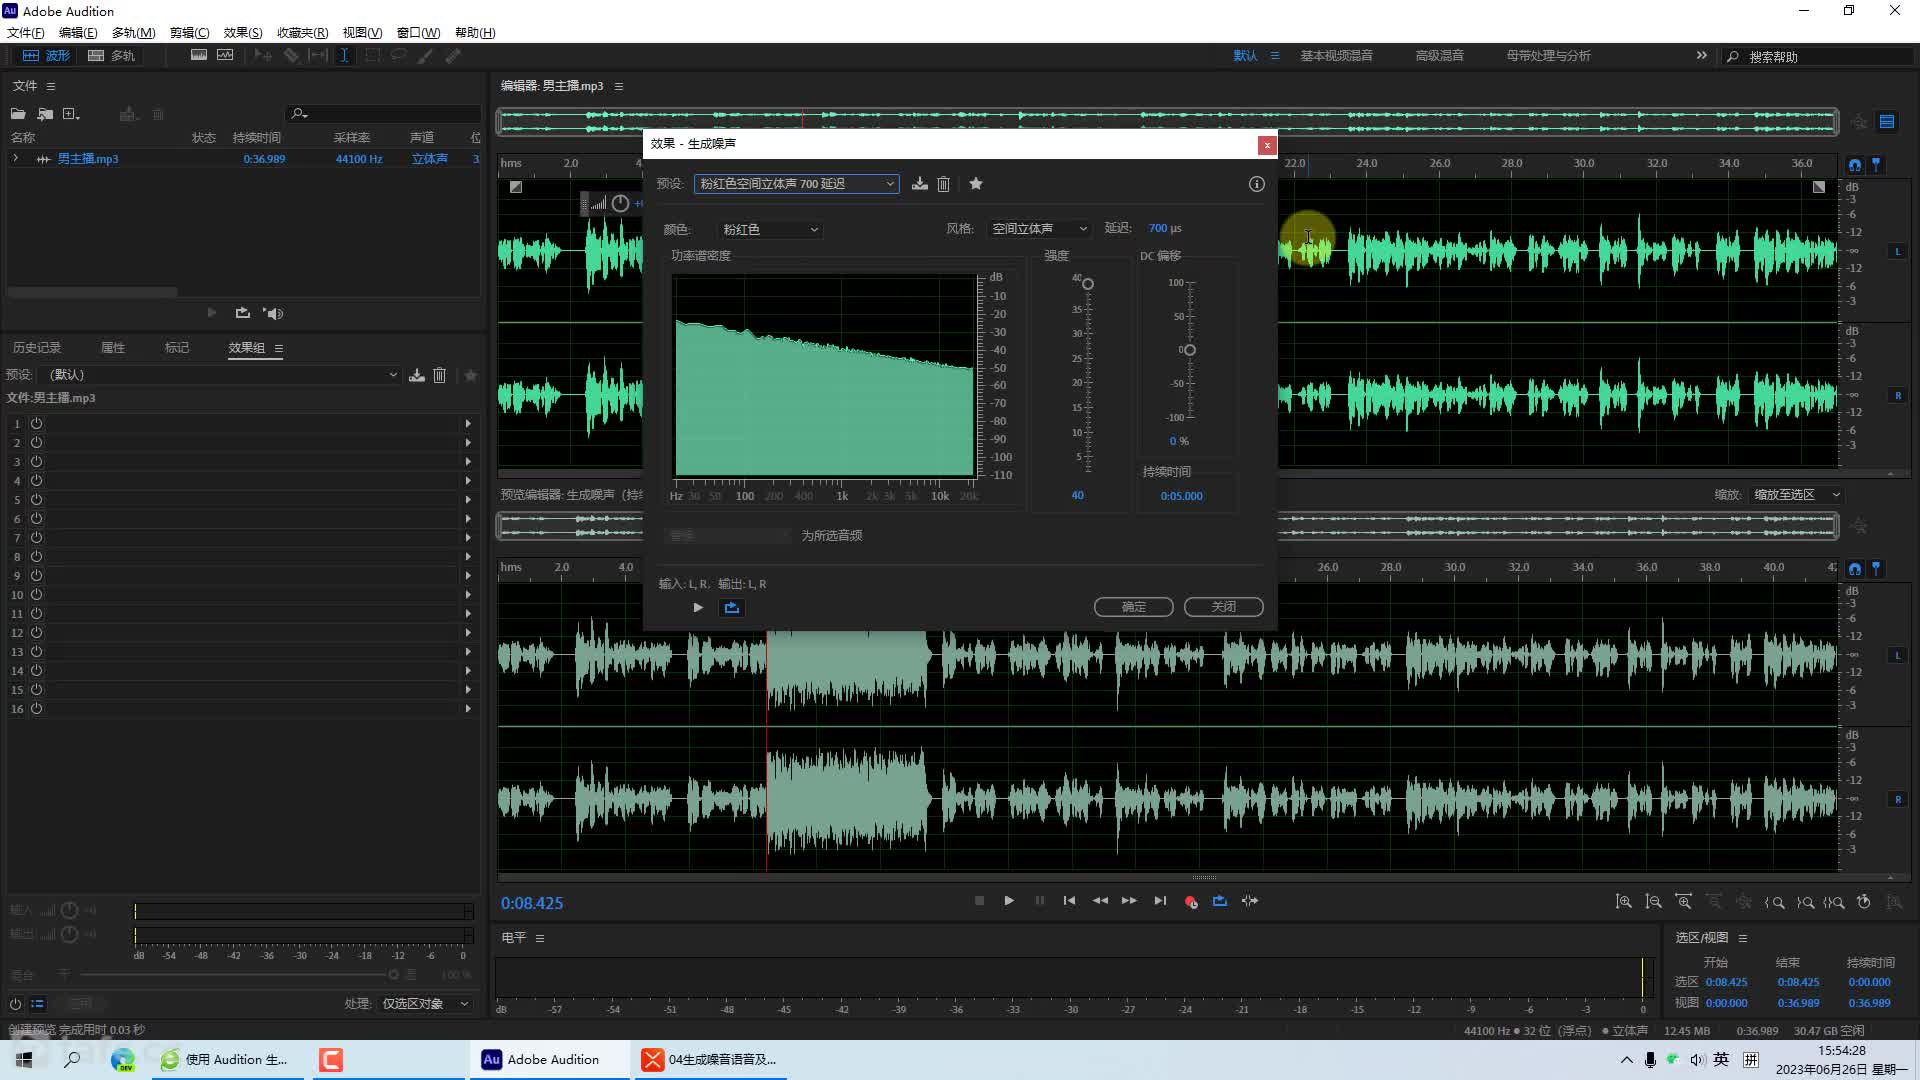Zoom in amplitude icon
The height and width of the screenshot is (1080, 1920).
coord(1624,902)
